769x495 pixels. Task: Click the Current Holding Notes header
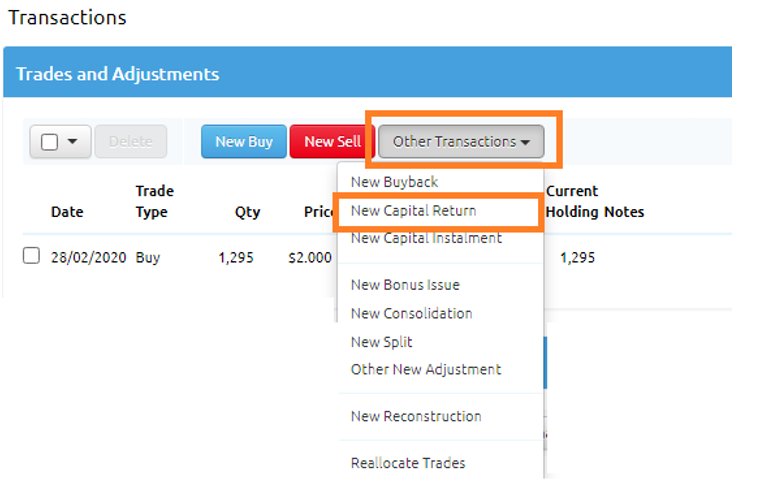pyautogui.click(x=595, y=201)
